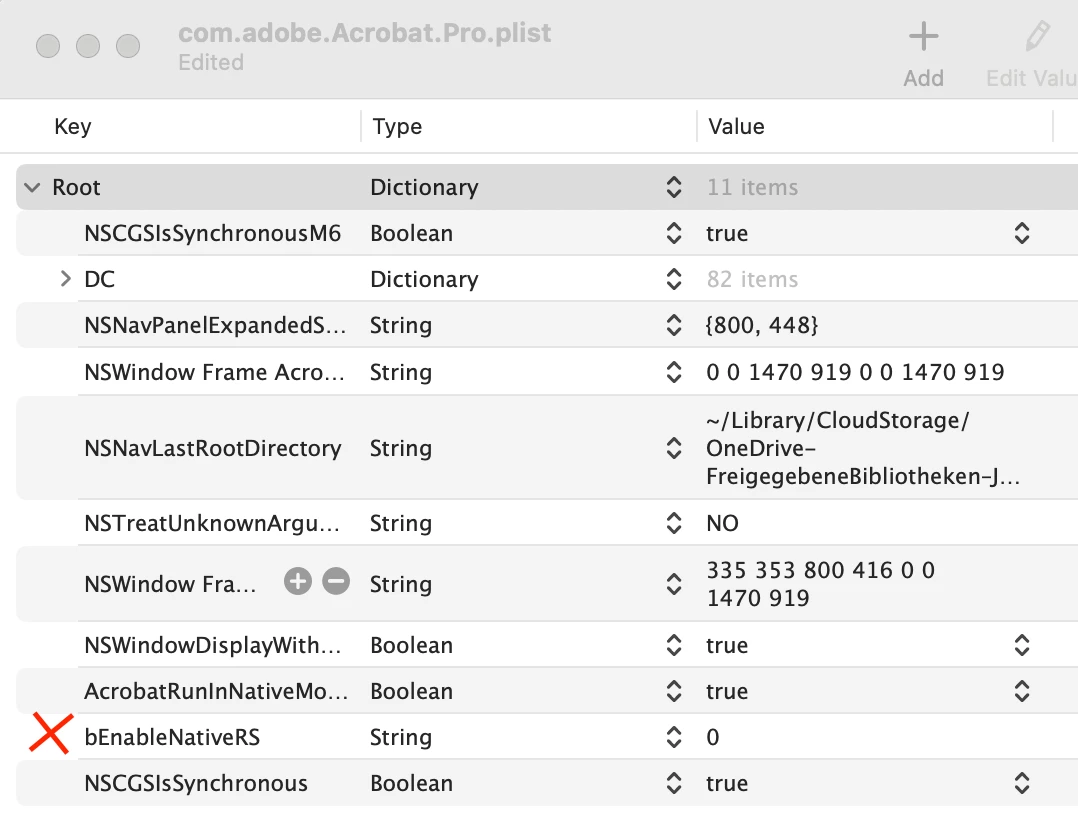This screenshot has height=832, width=1078.
Task: Select the NSTreatUnknownArgu… key
Action: coord(212,523)
